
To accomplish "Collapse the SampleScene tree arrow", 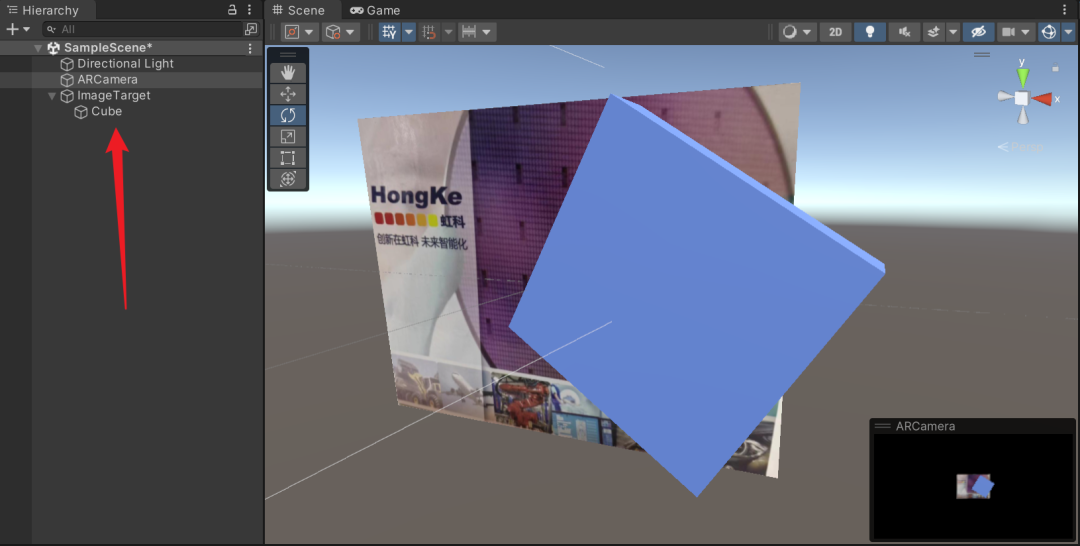I will 38,48.
